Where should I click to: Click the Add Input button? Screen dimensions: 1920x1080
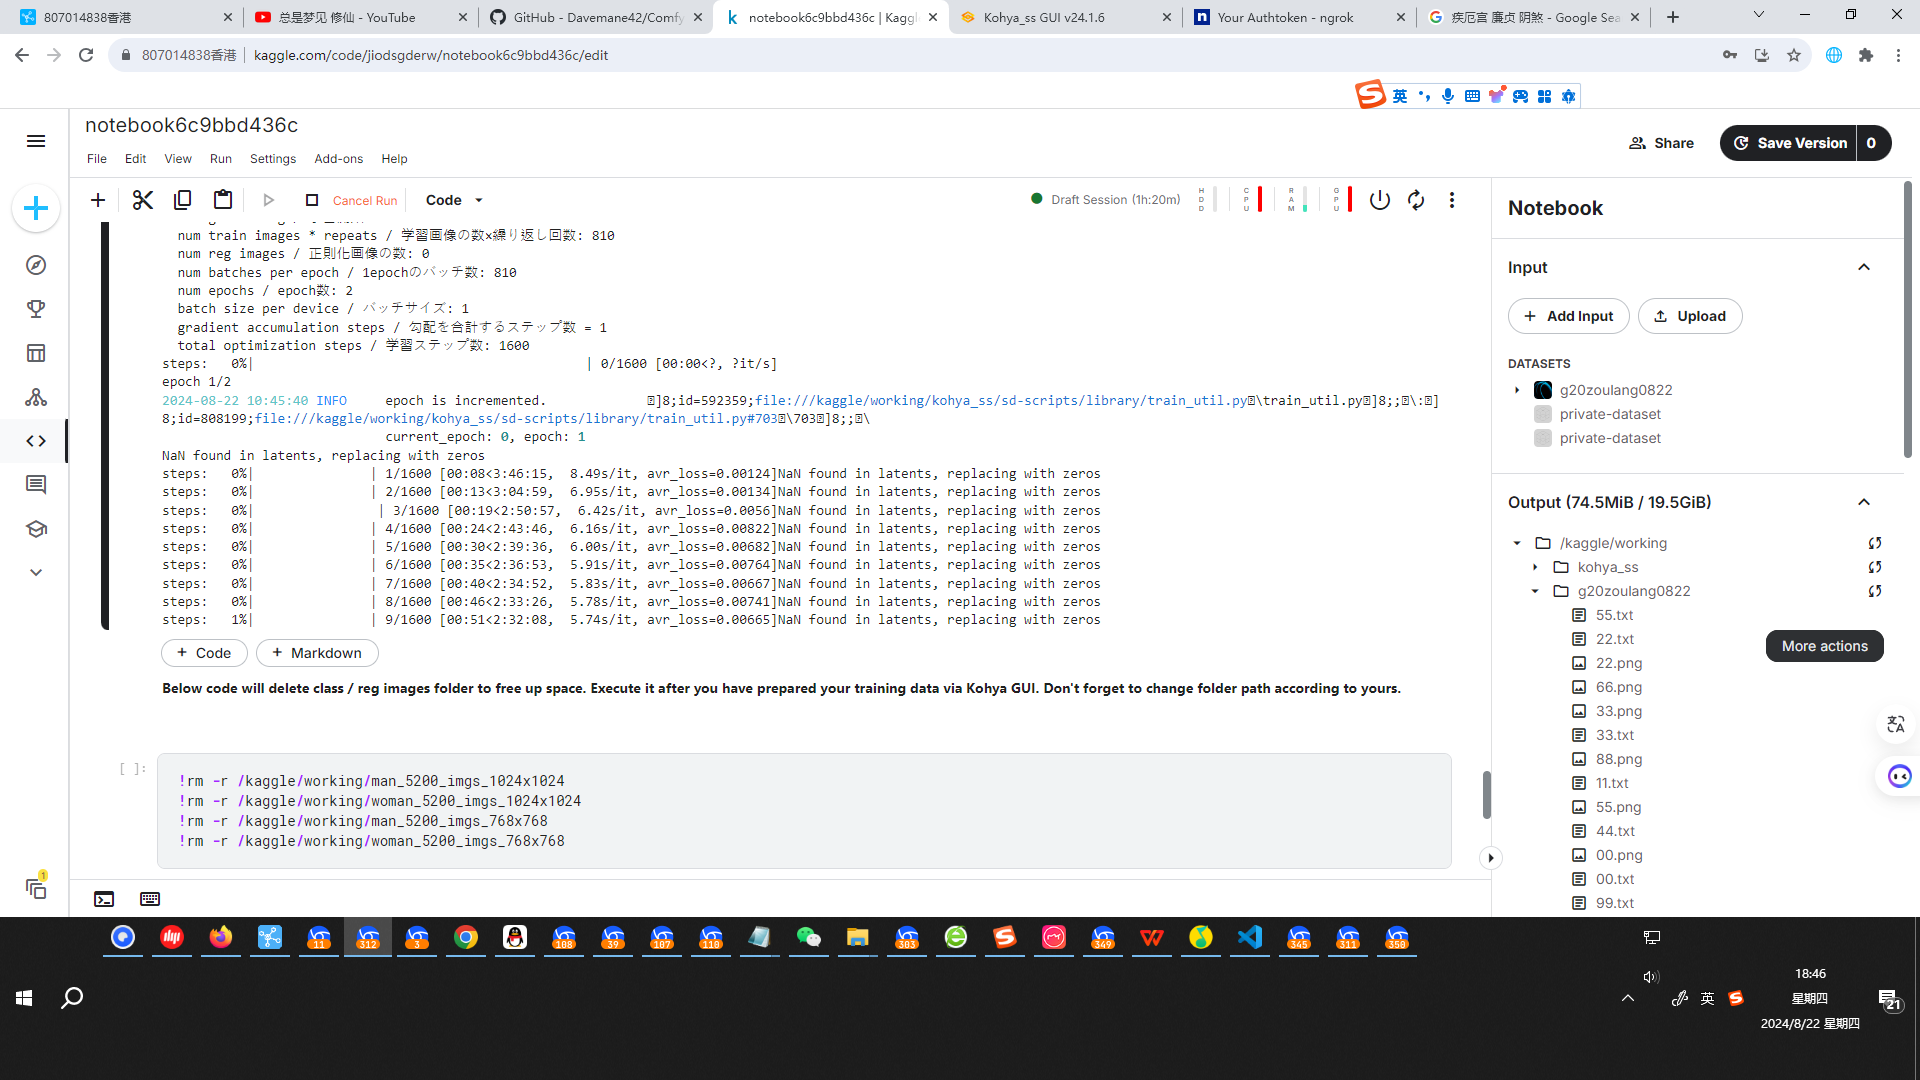coord(1568,316)
